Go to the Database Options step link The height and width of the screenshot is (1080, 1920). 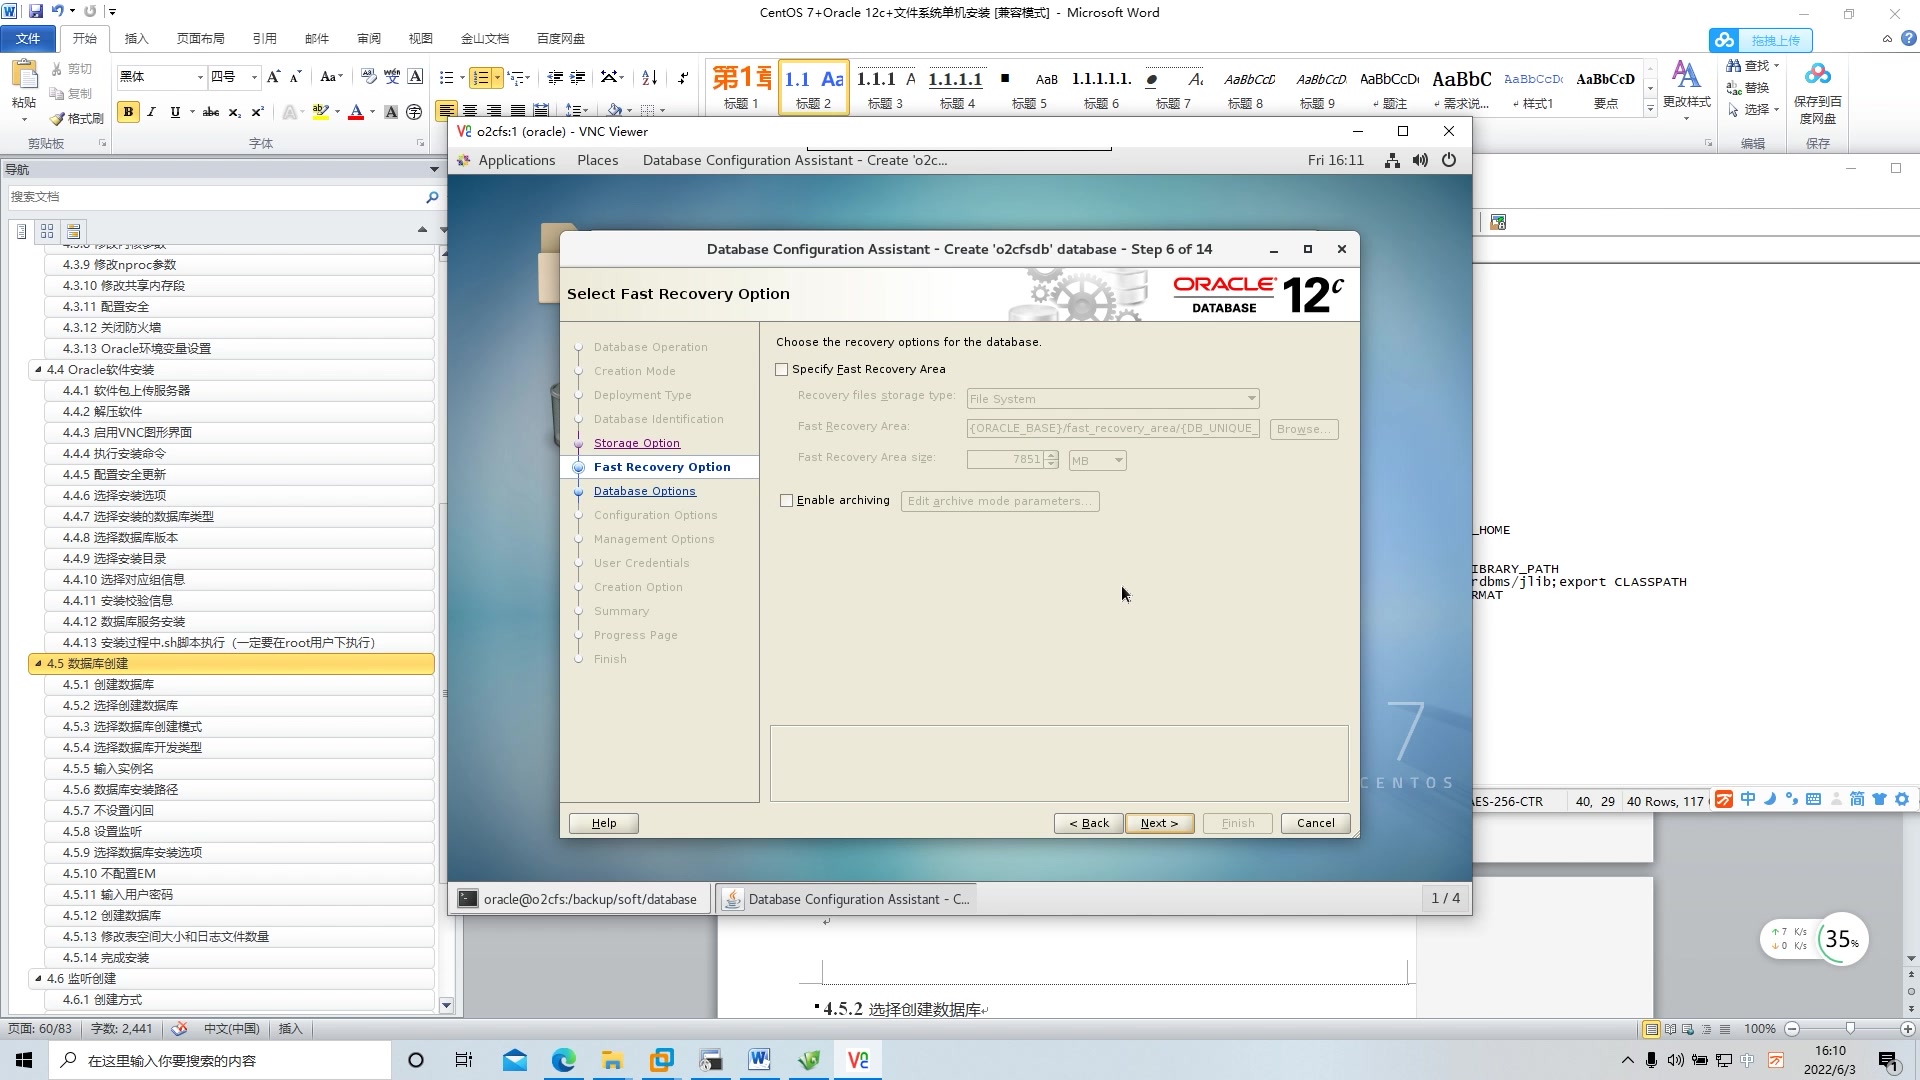(x=645, y=491)
